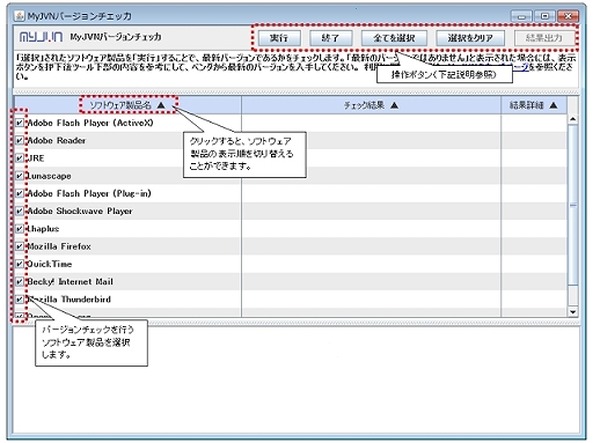The image size is (600, 443).
Task: Toggle the Becky! Internet Mail checkbox
Action: pos(20,282)
